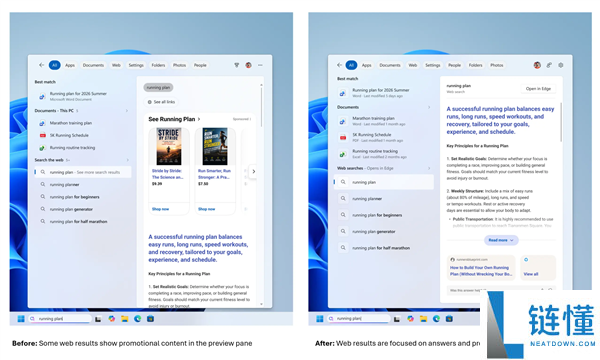Click the taskbar search box in the Before screenshot
Viewport: 600px width, 360px height.
60,319
